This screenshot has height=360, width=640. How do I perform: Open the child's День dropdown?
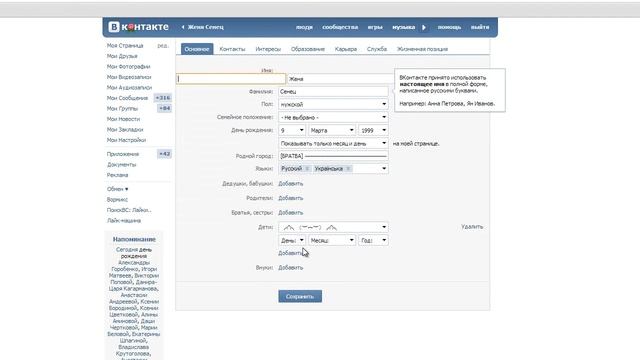pyautogui.click(x=292, y=240)
